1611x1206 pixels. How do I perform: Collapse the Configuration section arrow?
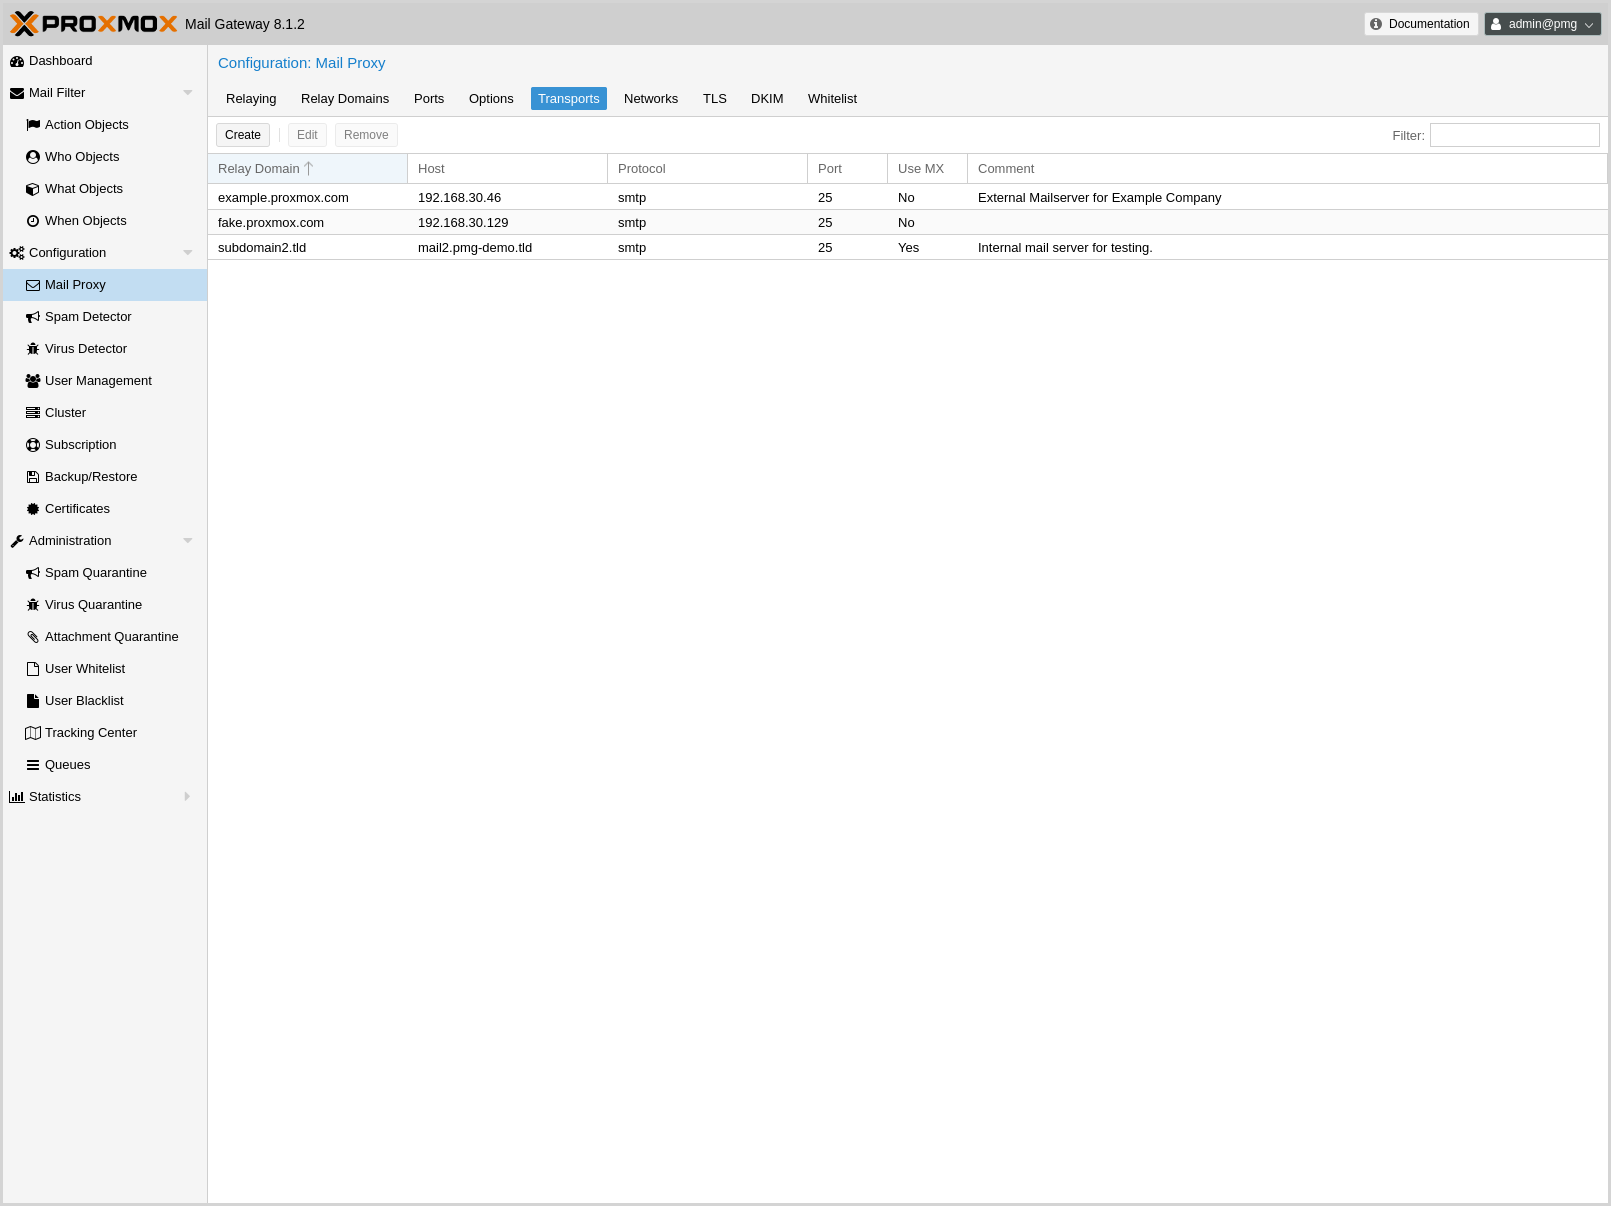point(187,253)
